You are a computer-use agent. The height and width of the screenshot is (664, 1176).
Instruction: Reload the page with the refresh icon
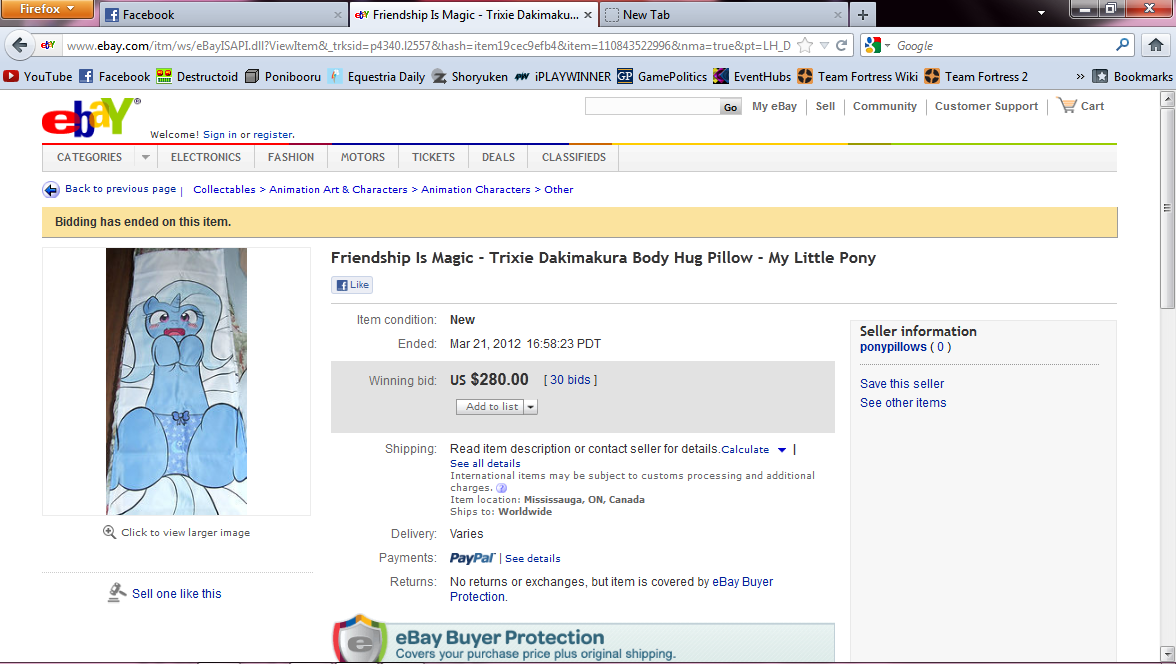(x=842, y=46)
